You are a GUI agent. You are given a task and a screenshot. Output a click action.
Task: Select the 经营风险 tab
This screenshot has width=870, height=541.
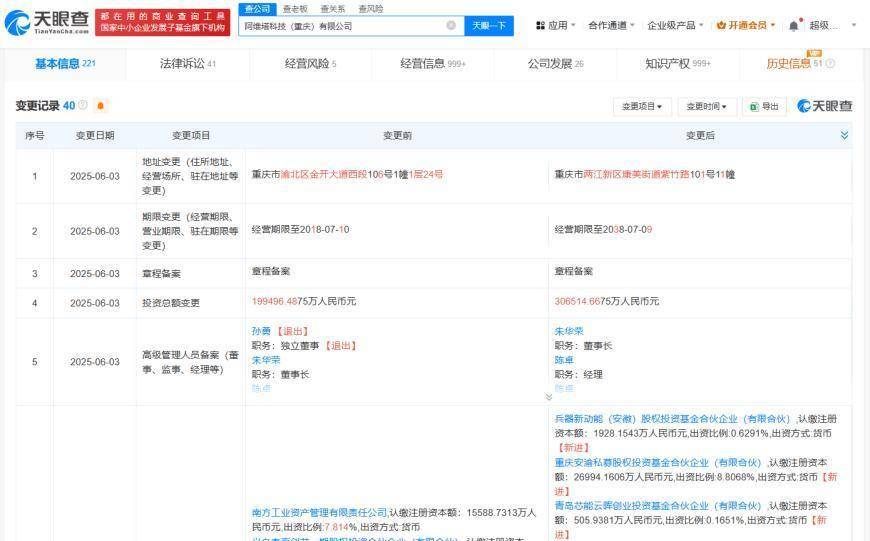310,64
